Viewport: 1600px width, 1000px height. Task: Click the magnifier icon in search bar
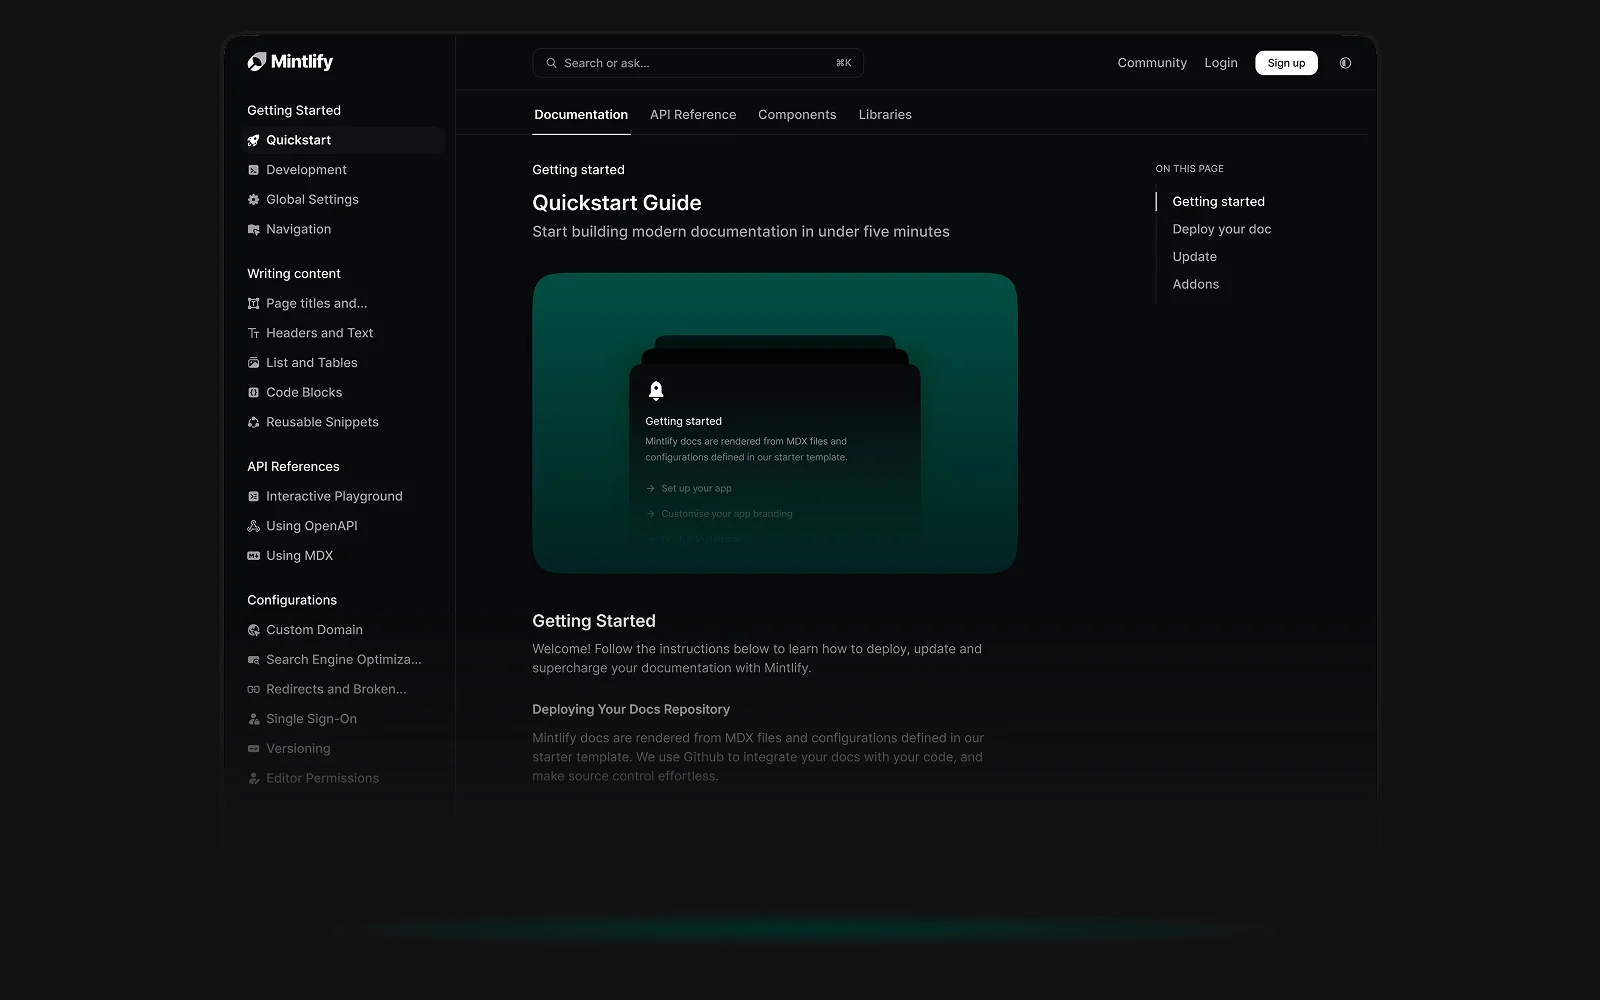tap(551, 63)
